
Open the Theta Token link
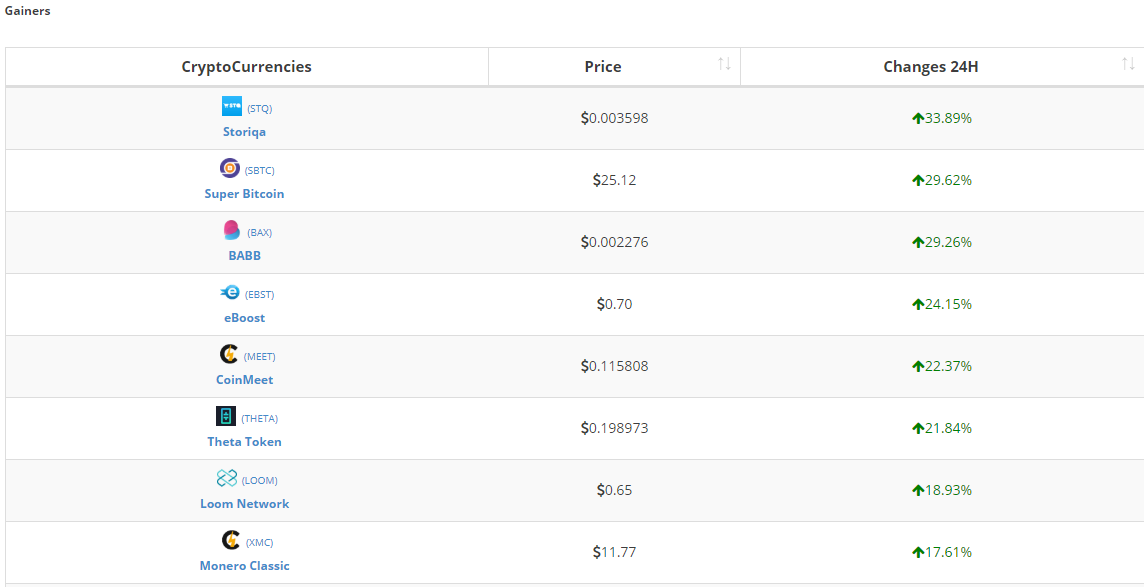click(x=244, y=441)
